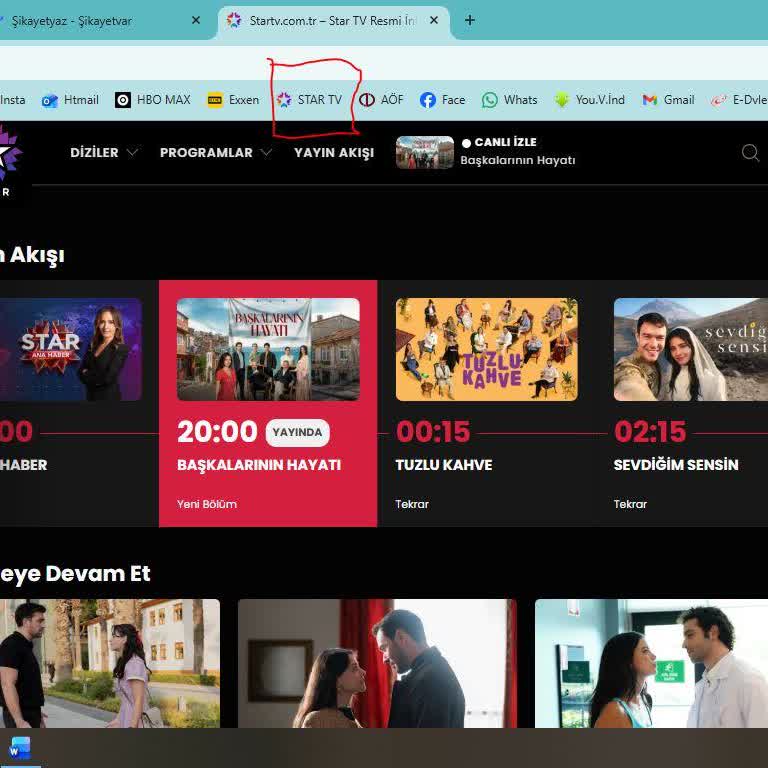Open the STAR TV bookmark
The width and height of the screenshot is (768, 768).
309,100
